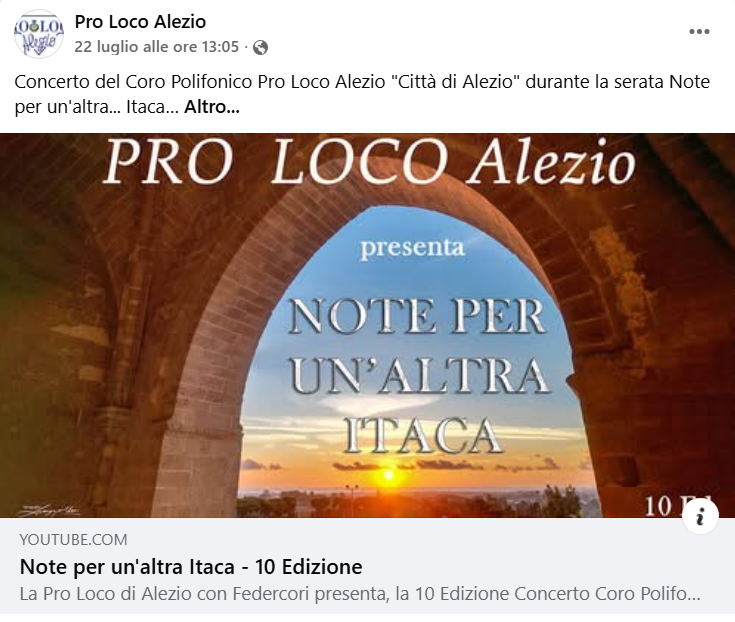Screen dimensions: 735x622
Task: Click the info icon on the link preview
Action: [x=700, y=517]
